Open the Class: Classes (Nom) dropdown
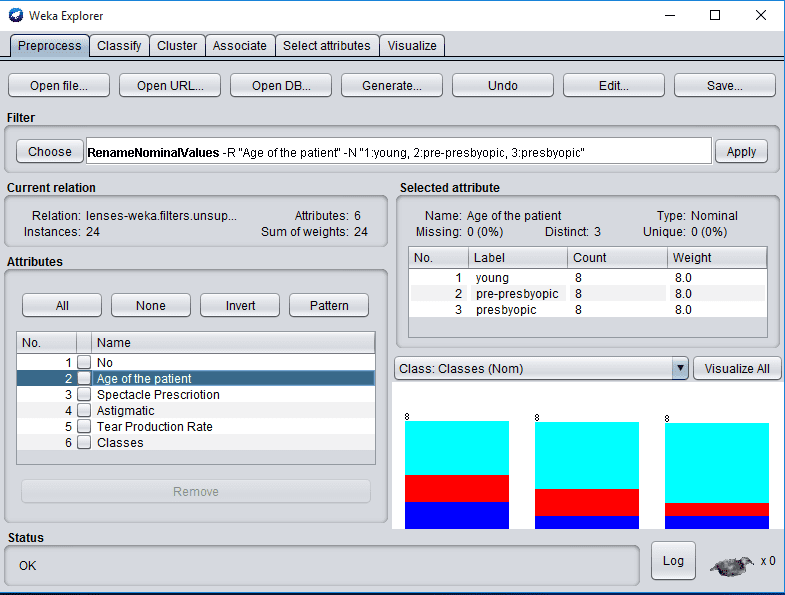 tap(541, 369)
